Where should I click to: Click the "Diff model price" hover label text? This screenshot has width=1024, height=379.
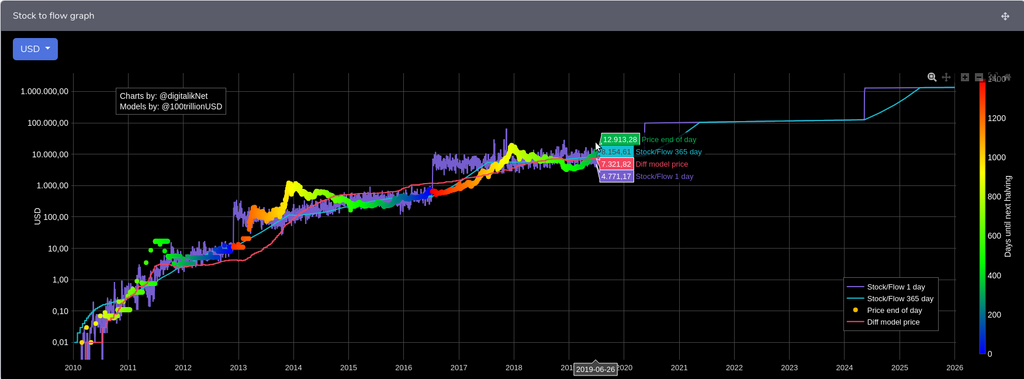(x=662, y=164)
